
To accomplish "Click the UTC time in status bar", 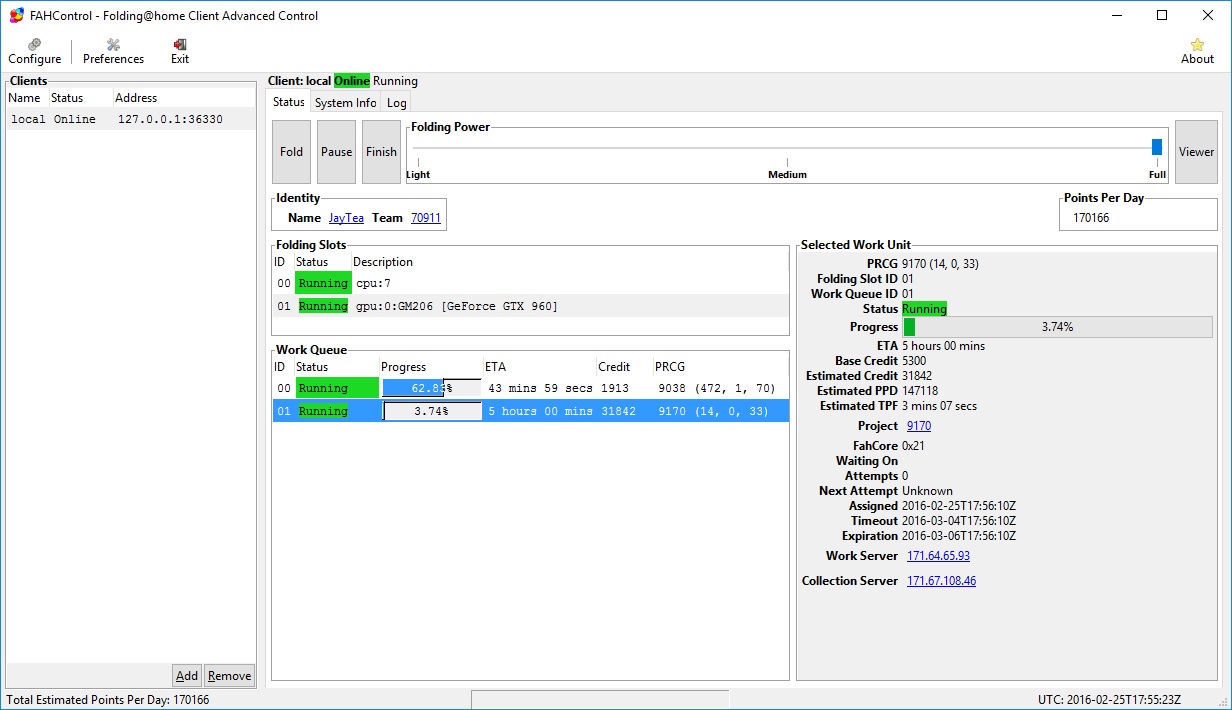I will click(1109, 700).
